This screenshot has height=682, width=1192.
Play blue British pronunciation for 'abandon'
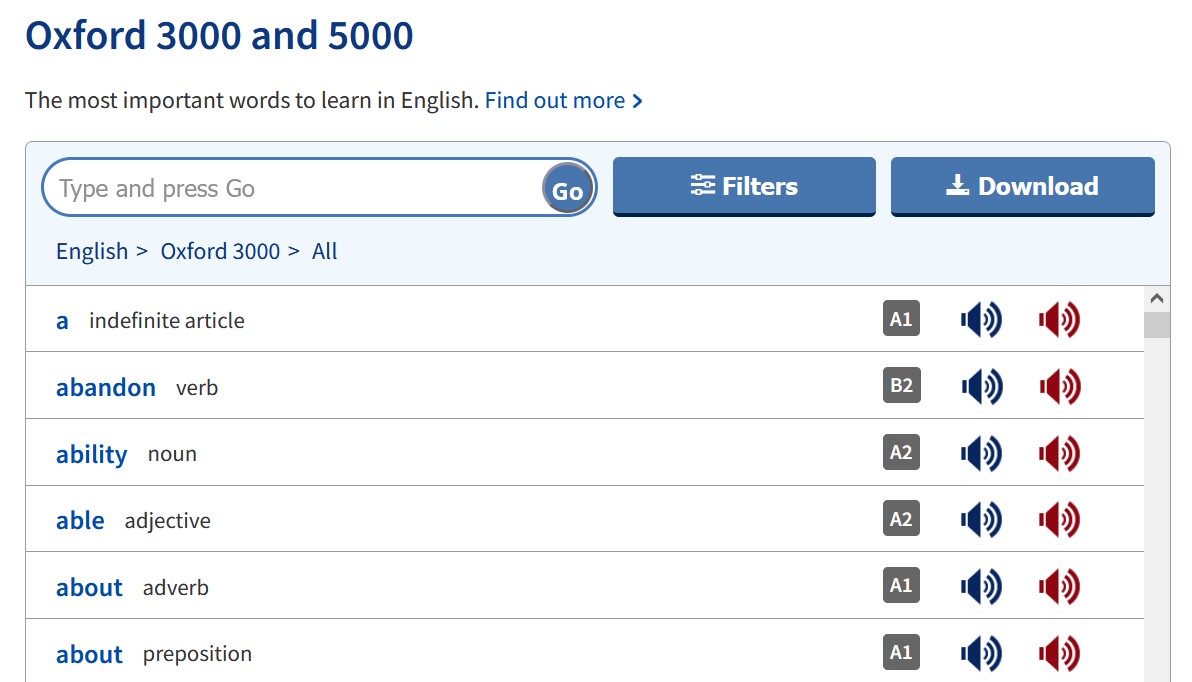coord(980,387)
